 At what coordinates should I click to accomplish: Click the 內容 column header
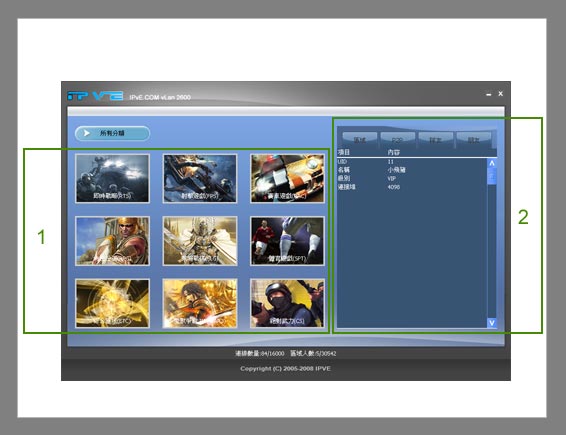pos(393,152)
